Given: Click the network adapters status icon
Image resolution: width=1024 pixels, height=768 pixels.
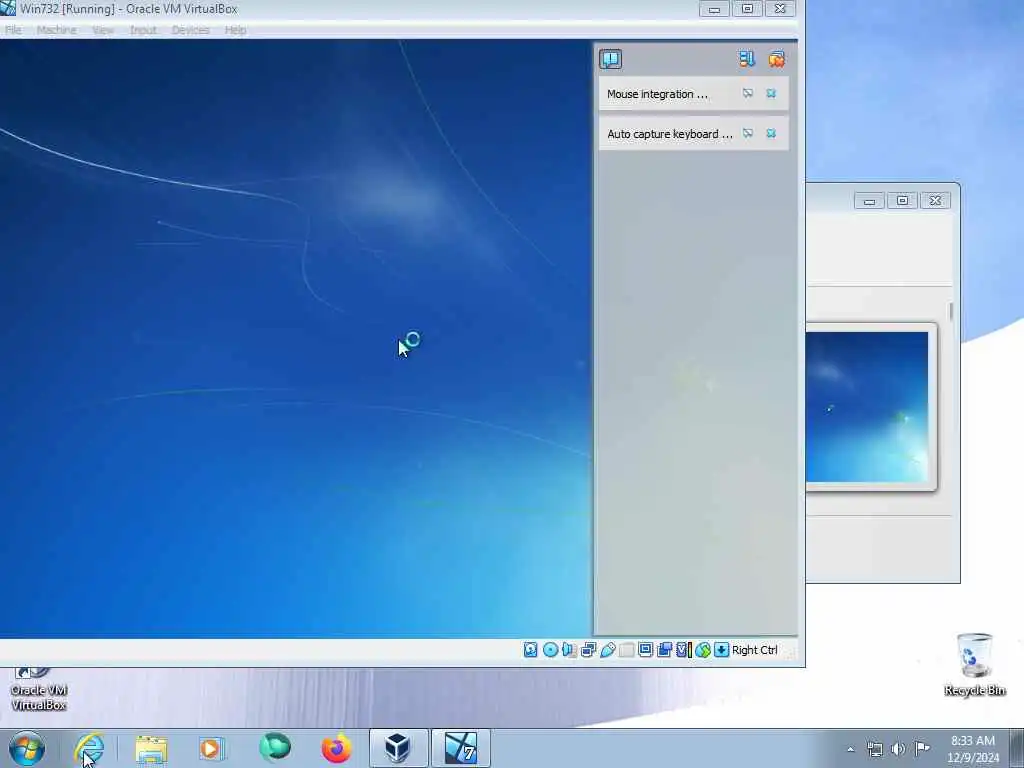Looking at the screenshot, I should (588, 650).
